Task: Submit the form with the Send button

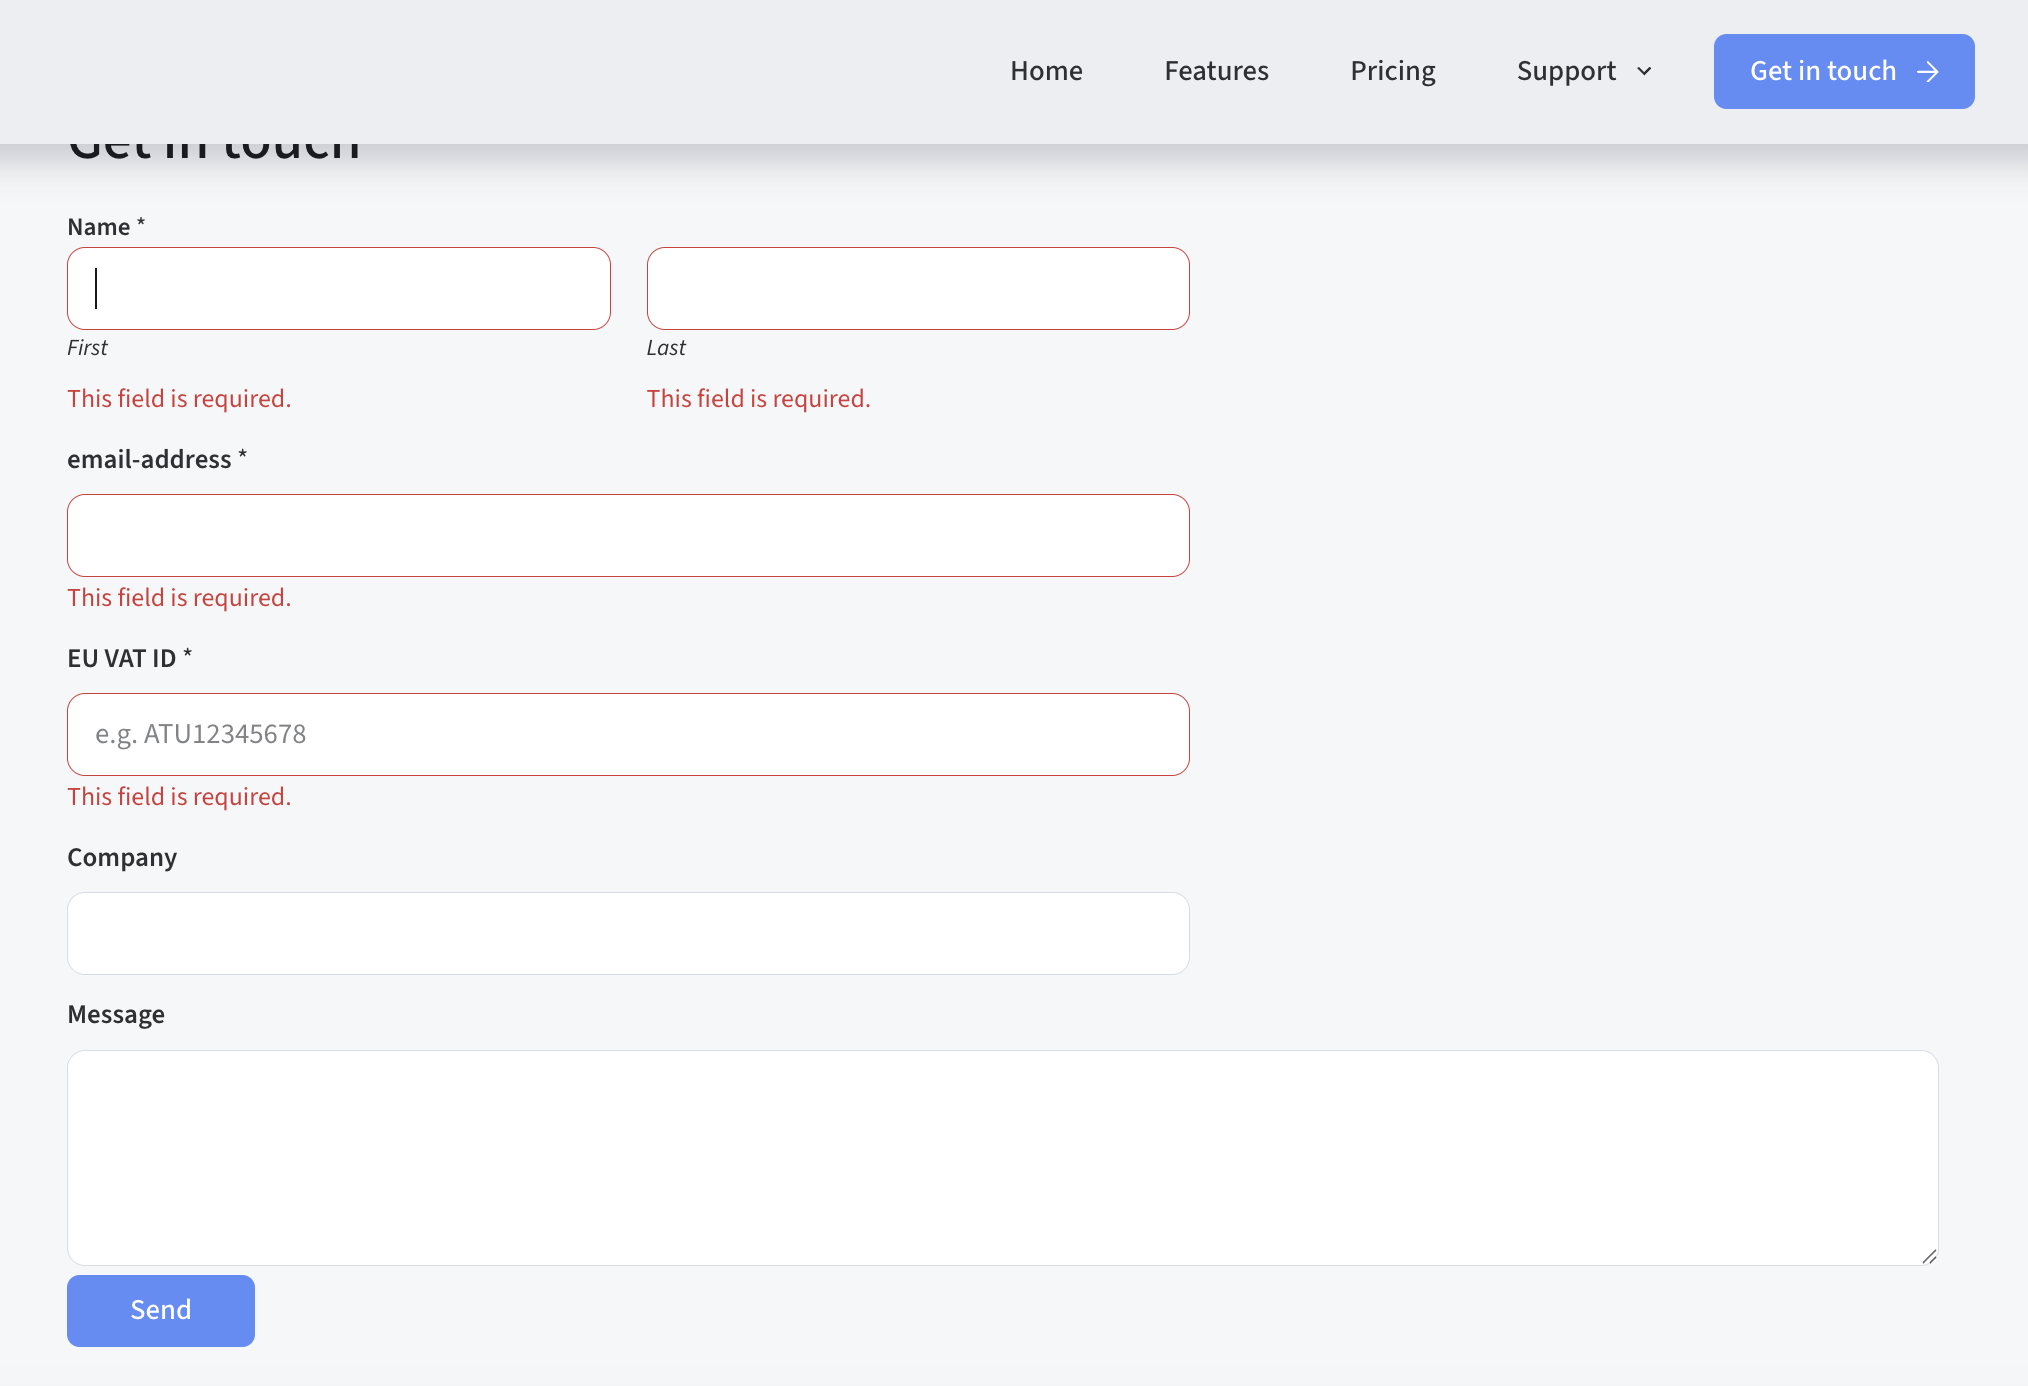Action: [160, 1310]
